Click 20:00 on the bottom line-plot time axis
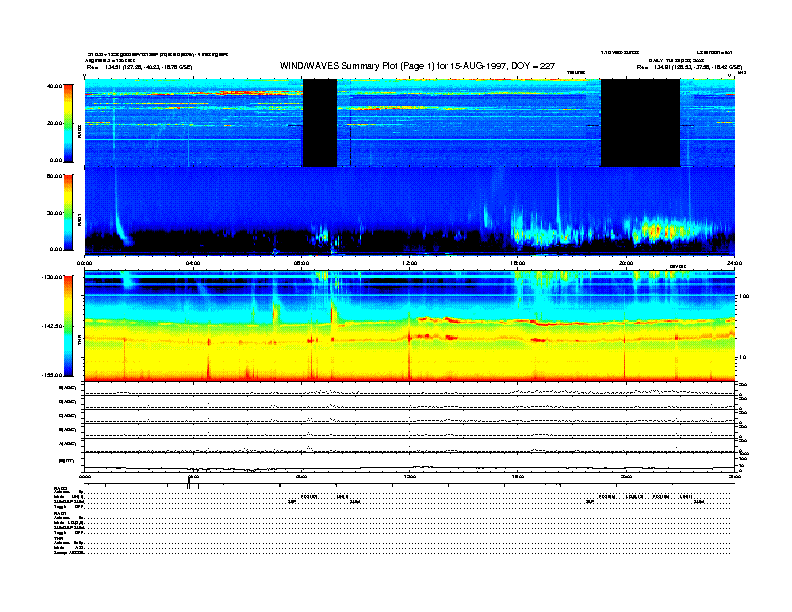Screen dimensions: 792x612 [x=626, y=477]
